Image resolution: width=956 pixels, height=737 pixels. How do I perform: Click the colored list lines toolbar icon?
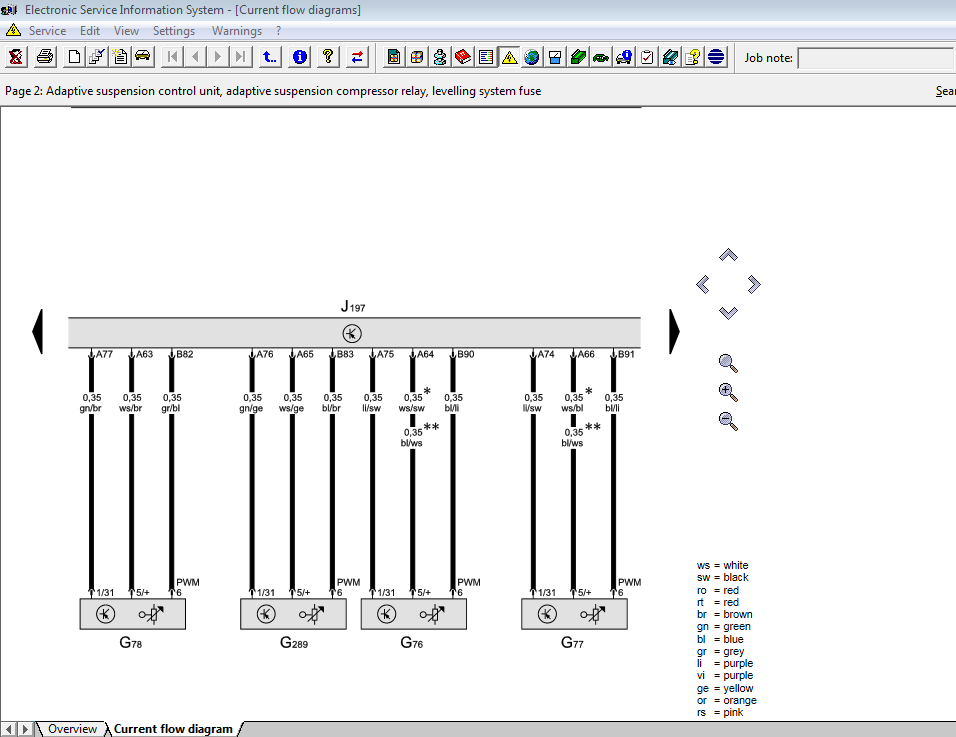pyautogui.click(x=486, y=57)
